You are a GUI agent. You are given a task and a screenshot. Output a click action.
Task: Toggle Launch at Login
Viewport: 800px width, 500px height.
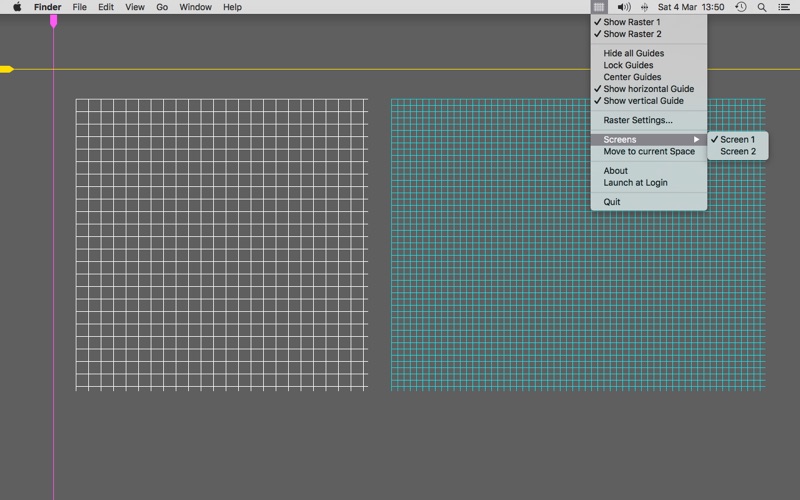[x=649, y=182]
